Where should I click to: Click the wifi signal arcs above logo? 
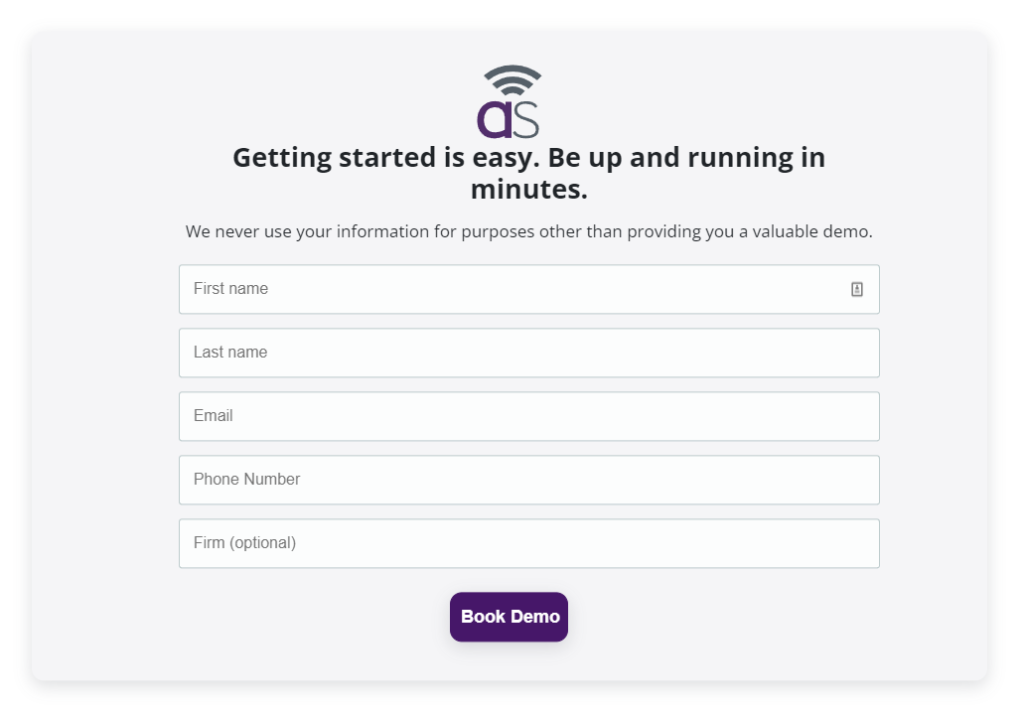tap(512, 79)
